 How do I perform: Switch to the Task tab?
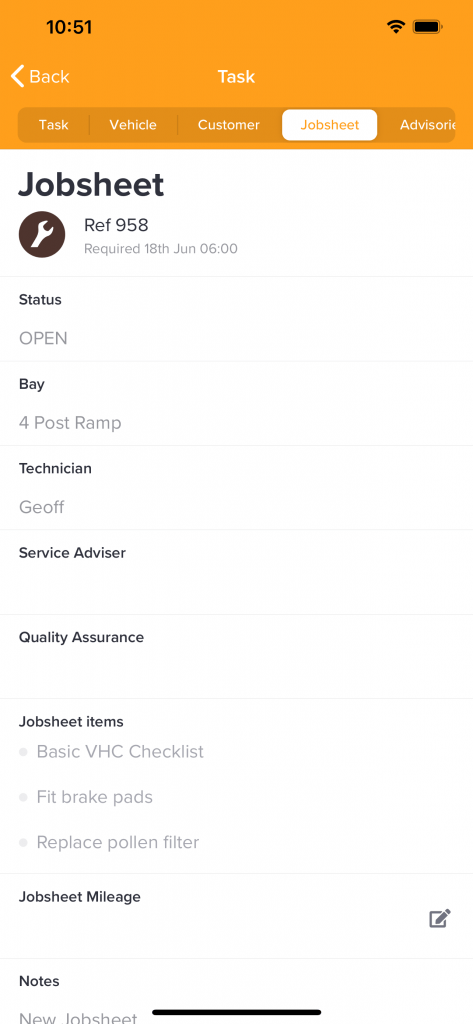tap(54, 125)
